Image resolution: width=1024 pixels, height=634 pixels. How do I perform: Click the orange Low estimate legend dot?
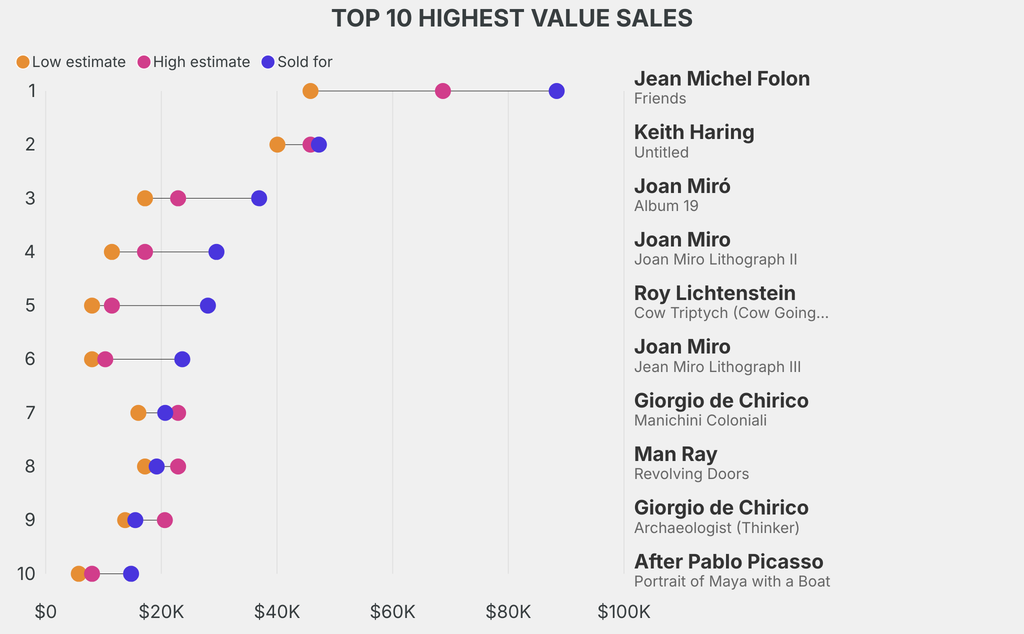tap(23, 62)
